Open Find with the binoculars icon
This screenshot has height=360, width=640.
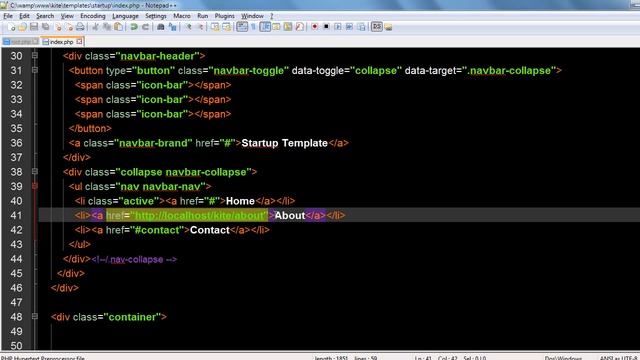pyautogui.click(x=161, y=27)
